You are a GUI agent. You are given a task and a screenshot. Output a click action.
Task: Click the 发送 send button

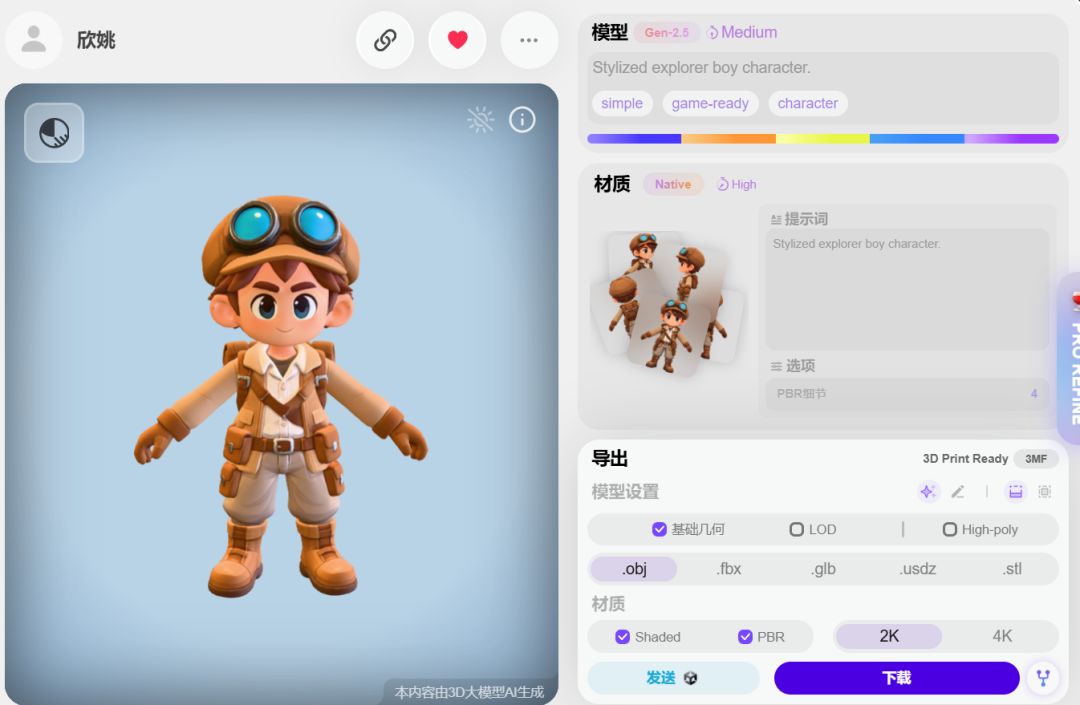pos(673,678)
